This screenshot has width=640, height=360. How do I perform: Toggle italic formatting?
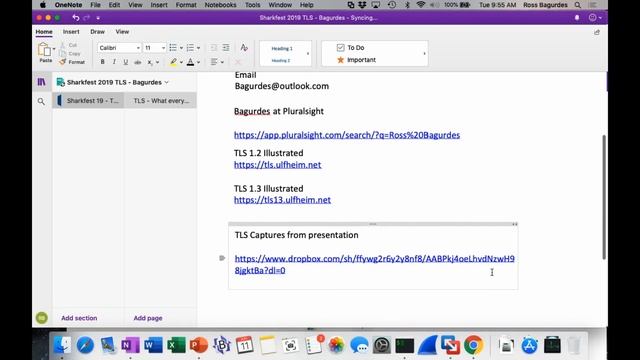point(114,62)
